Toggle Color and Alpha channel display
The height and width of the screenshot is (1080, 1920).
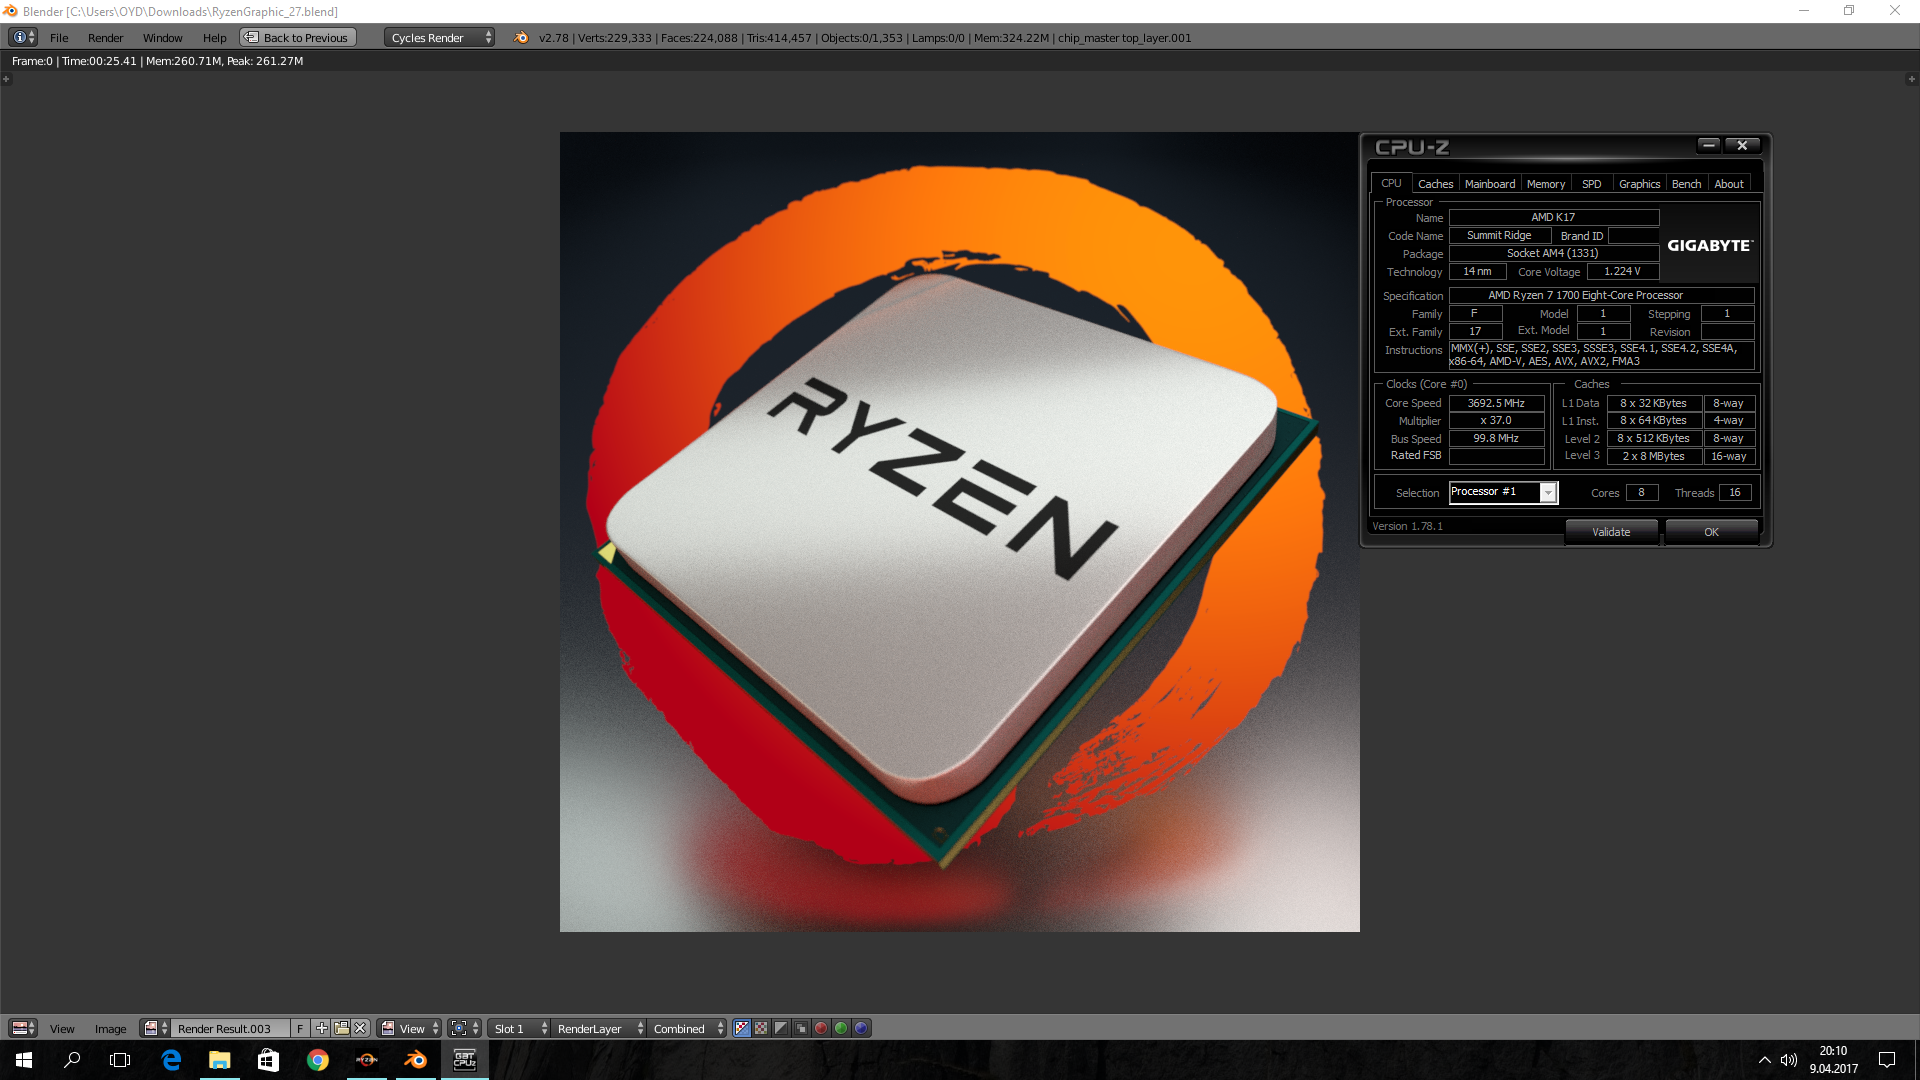742,1028
